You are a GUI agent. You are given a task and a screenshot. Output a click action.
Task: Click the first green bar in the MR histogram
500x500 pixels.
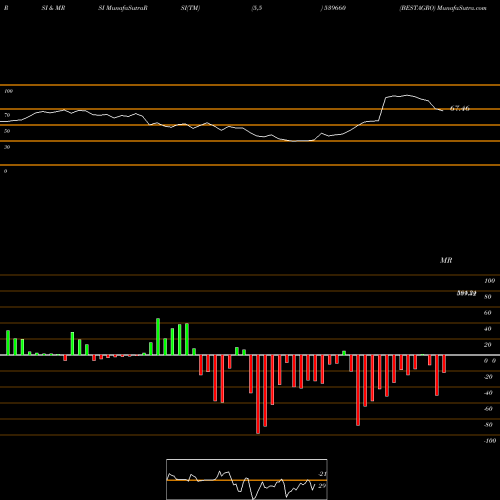(8, 343)
